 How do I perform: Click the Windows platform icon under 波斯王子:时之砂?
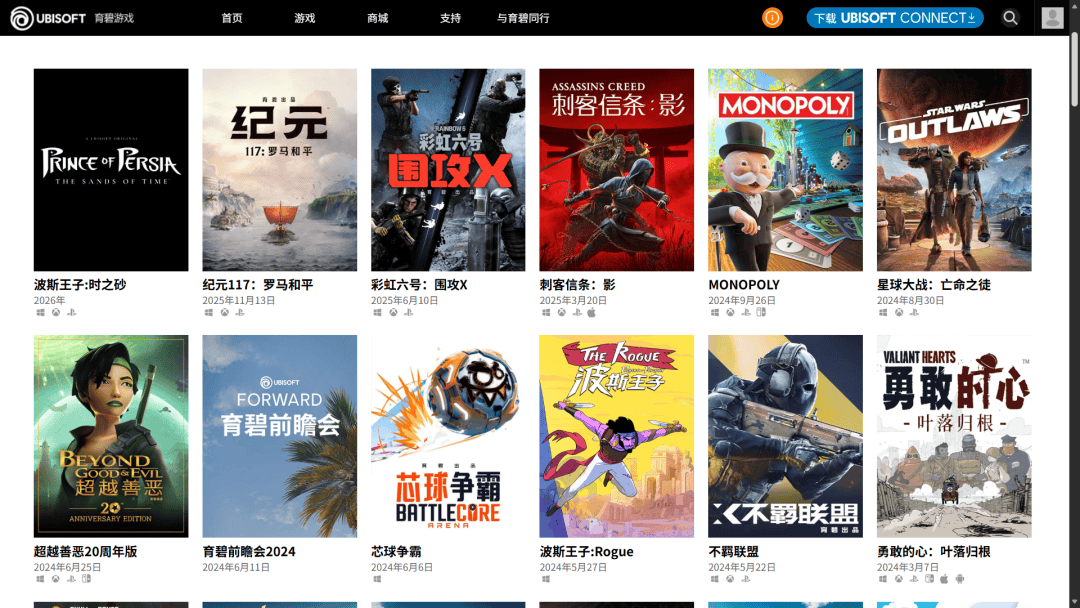tap(40, 312)
